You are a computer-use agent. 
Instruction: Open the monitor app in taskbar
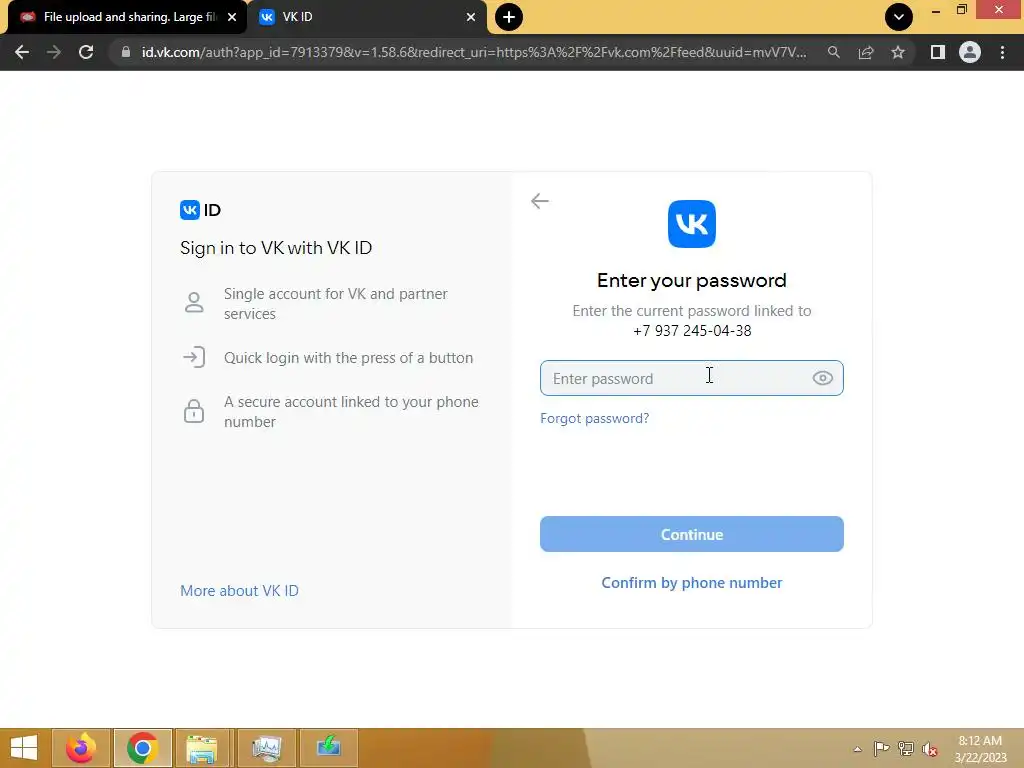pos(266,748)
